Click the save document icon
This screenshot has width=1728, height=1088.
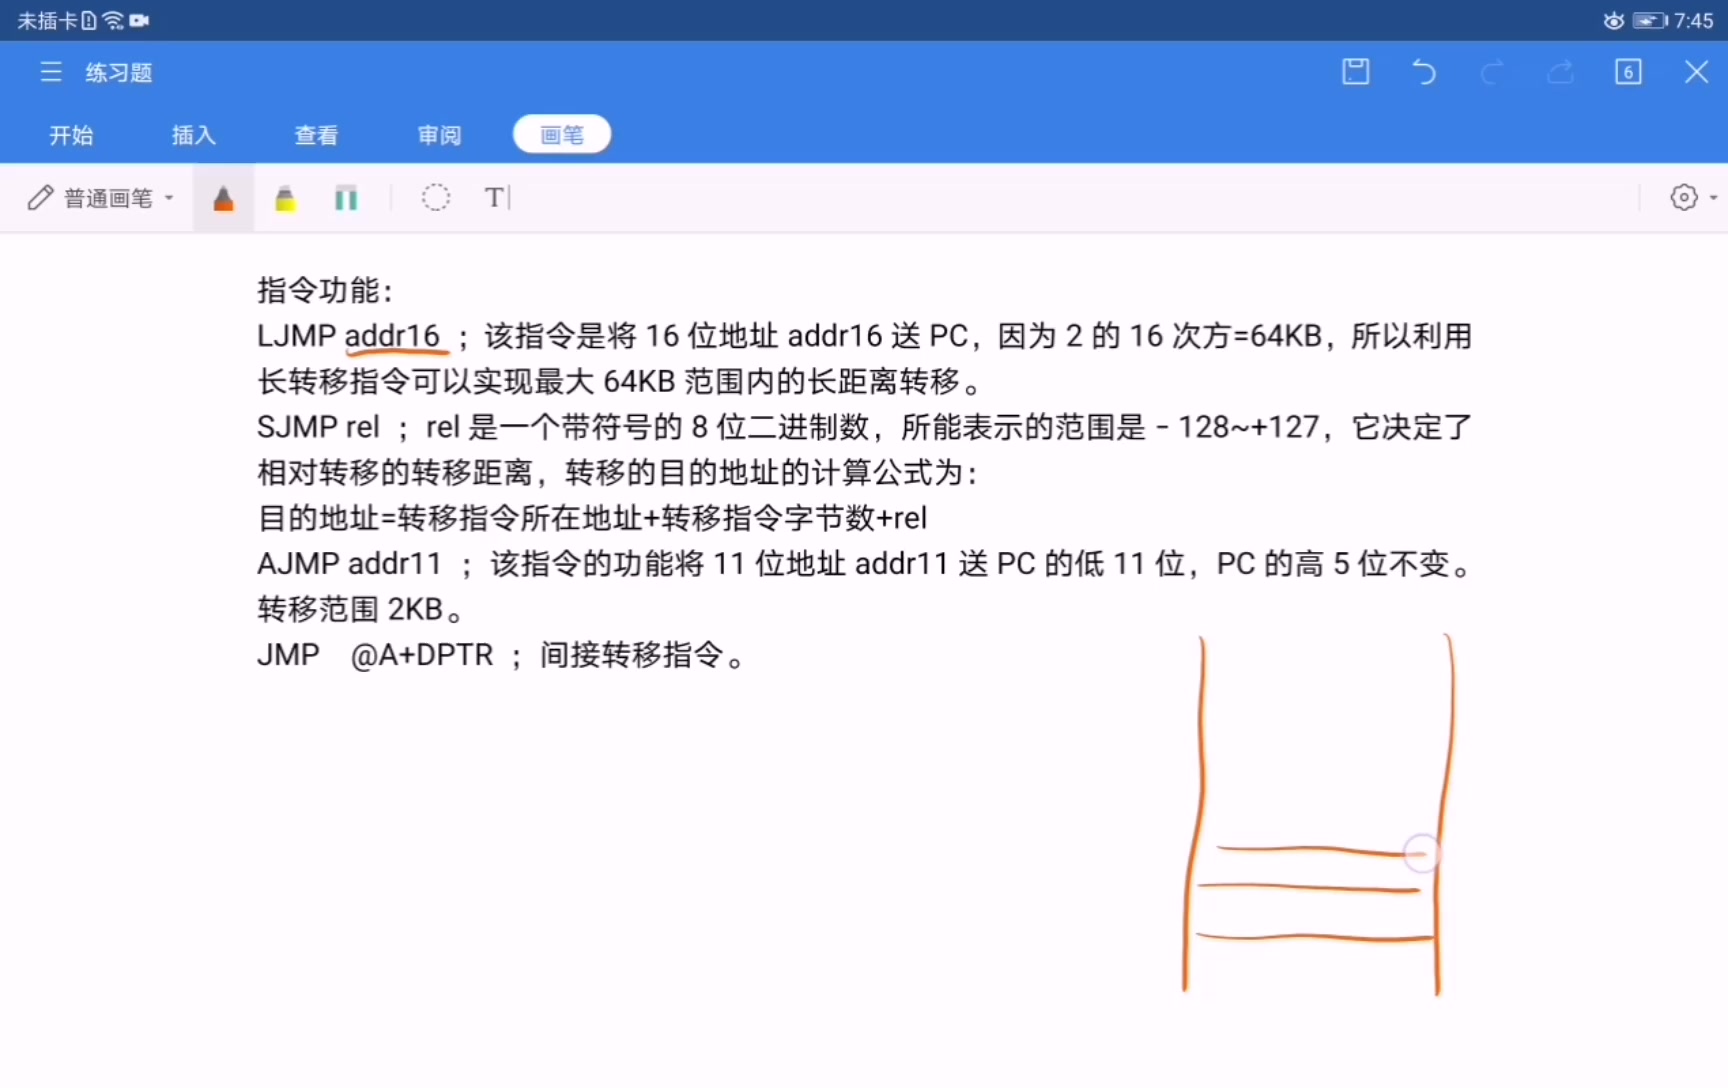coord(1356,71)
